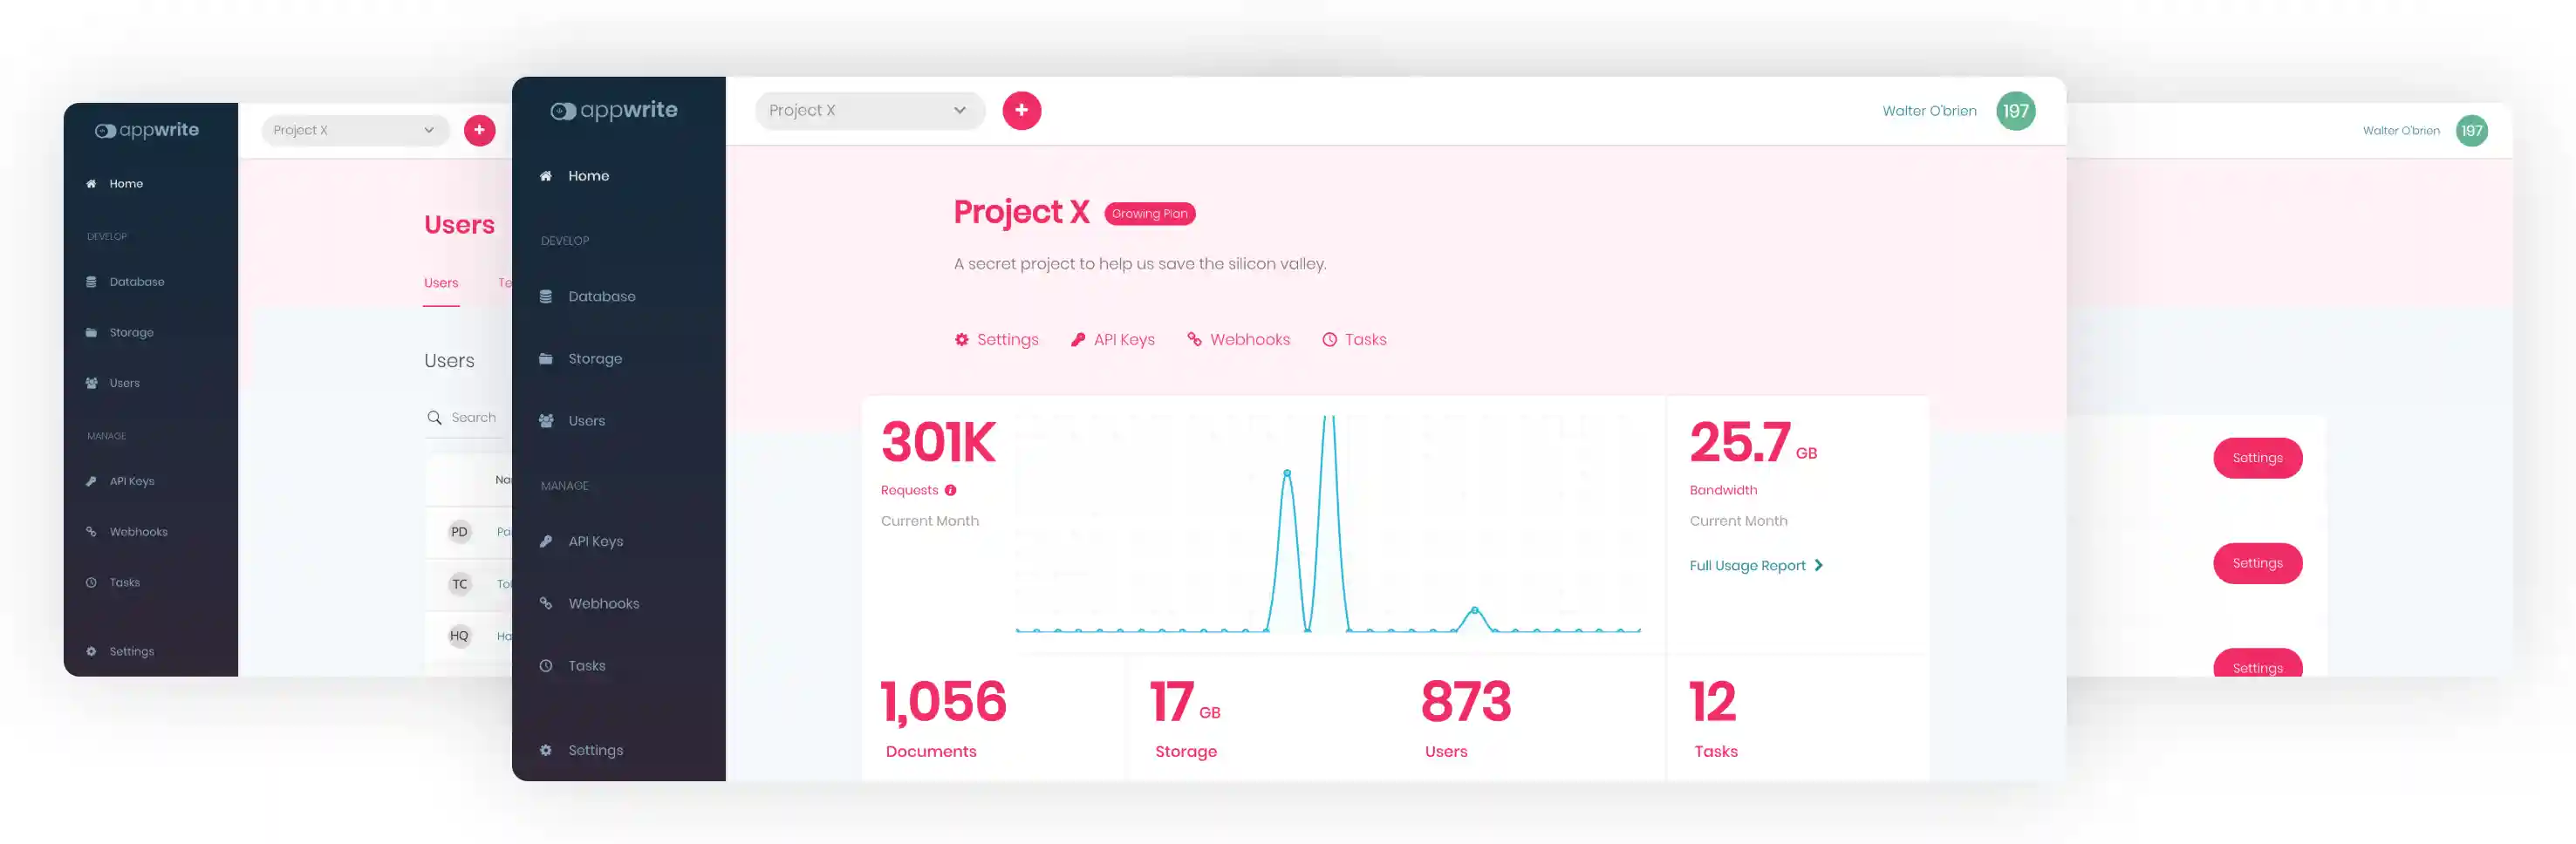Expand the project dropdown in the back window
Viewport: 2576px width, 844px height.
pyautogui.click(x=355, y=130)
